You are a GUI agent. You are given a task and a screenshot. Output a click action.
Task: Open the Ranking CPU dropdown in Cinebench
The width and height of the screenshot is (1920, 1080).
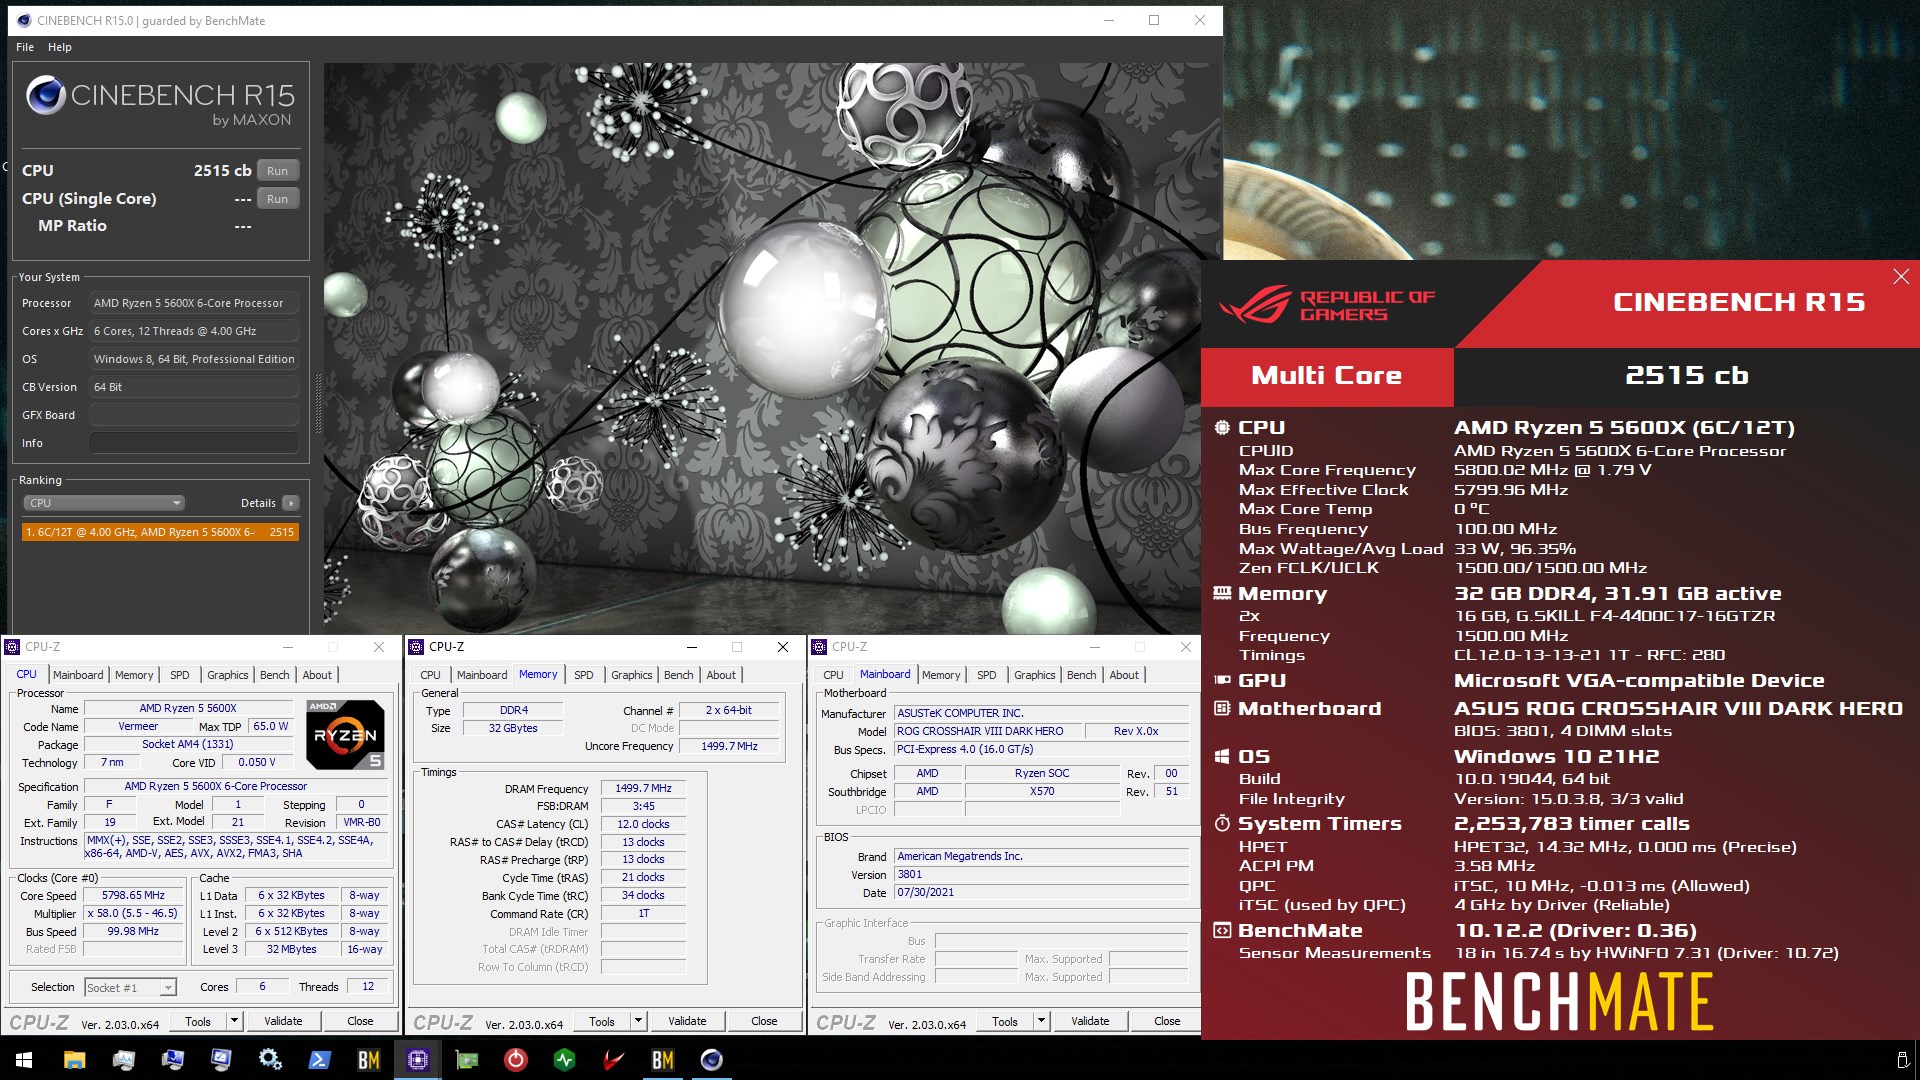[104, 503]
